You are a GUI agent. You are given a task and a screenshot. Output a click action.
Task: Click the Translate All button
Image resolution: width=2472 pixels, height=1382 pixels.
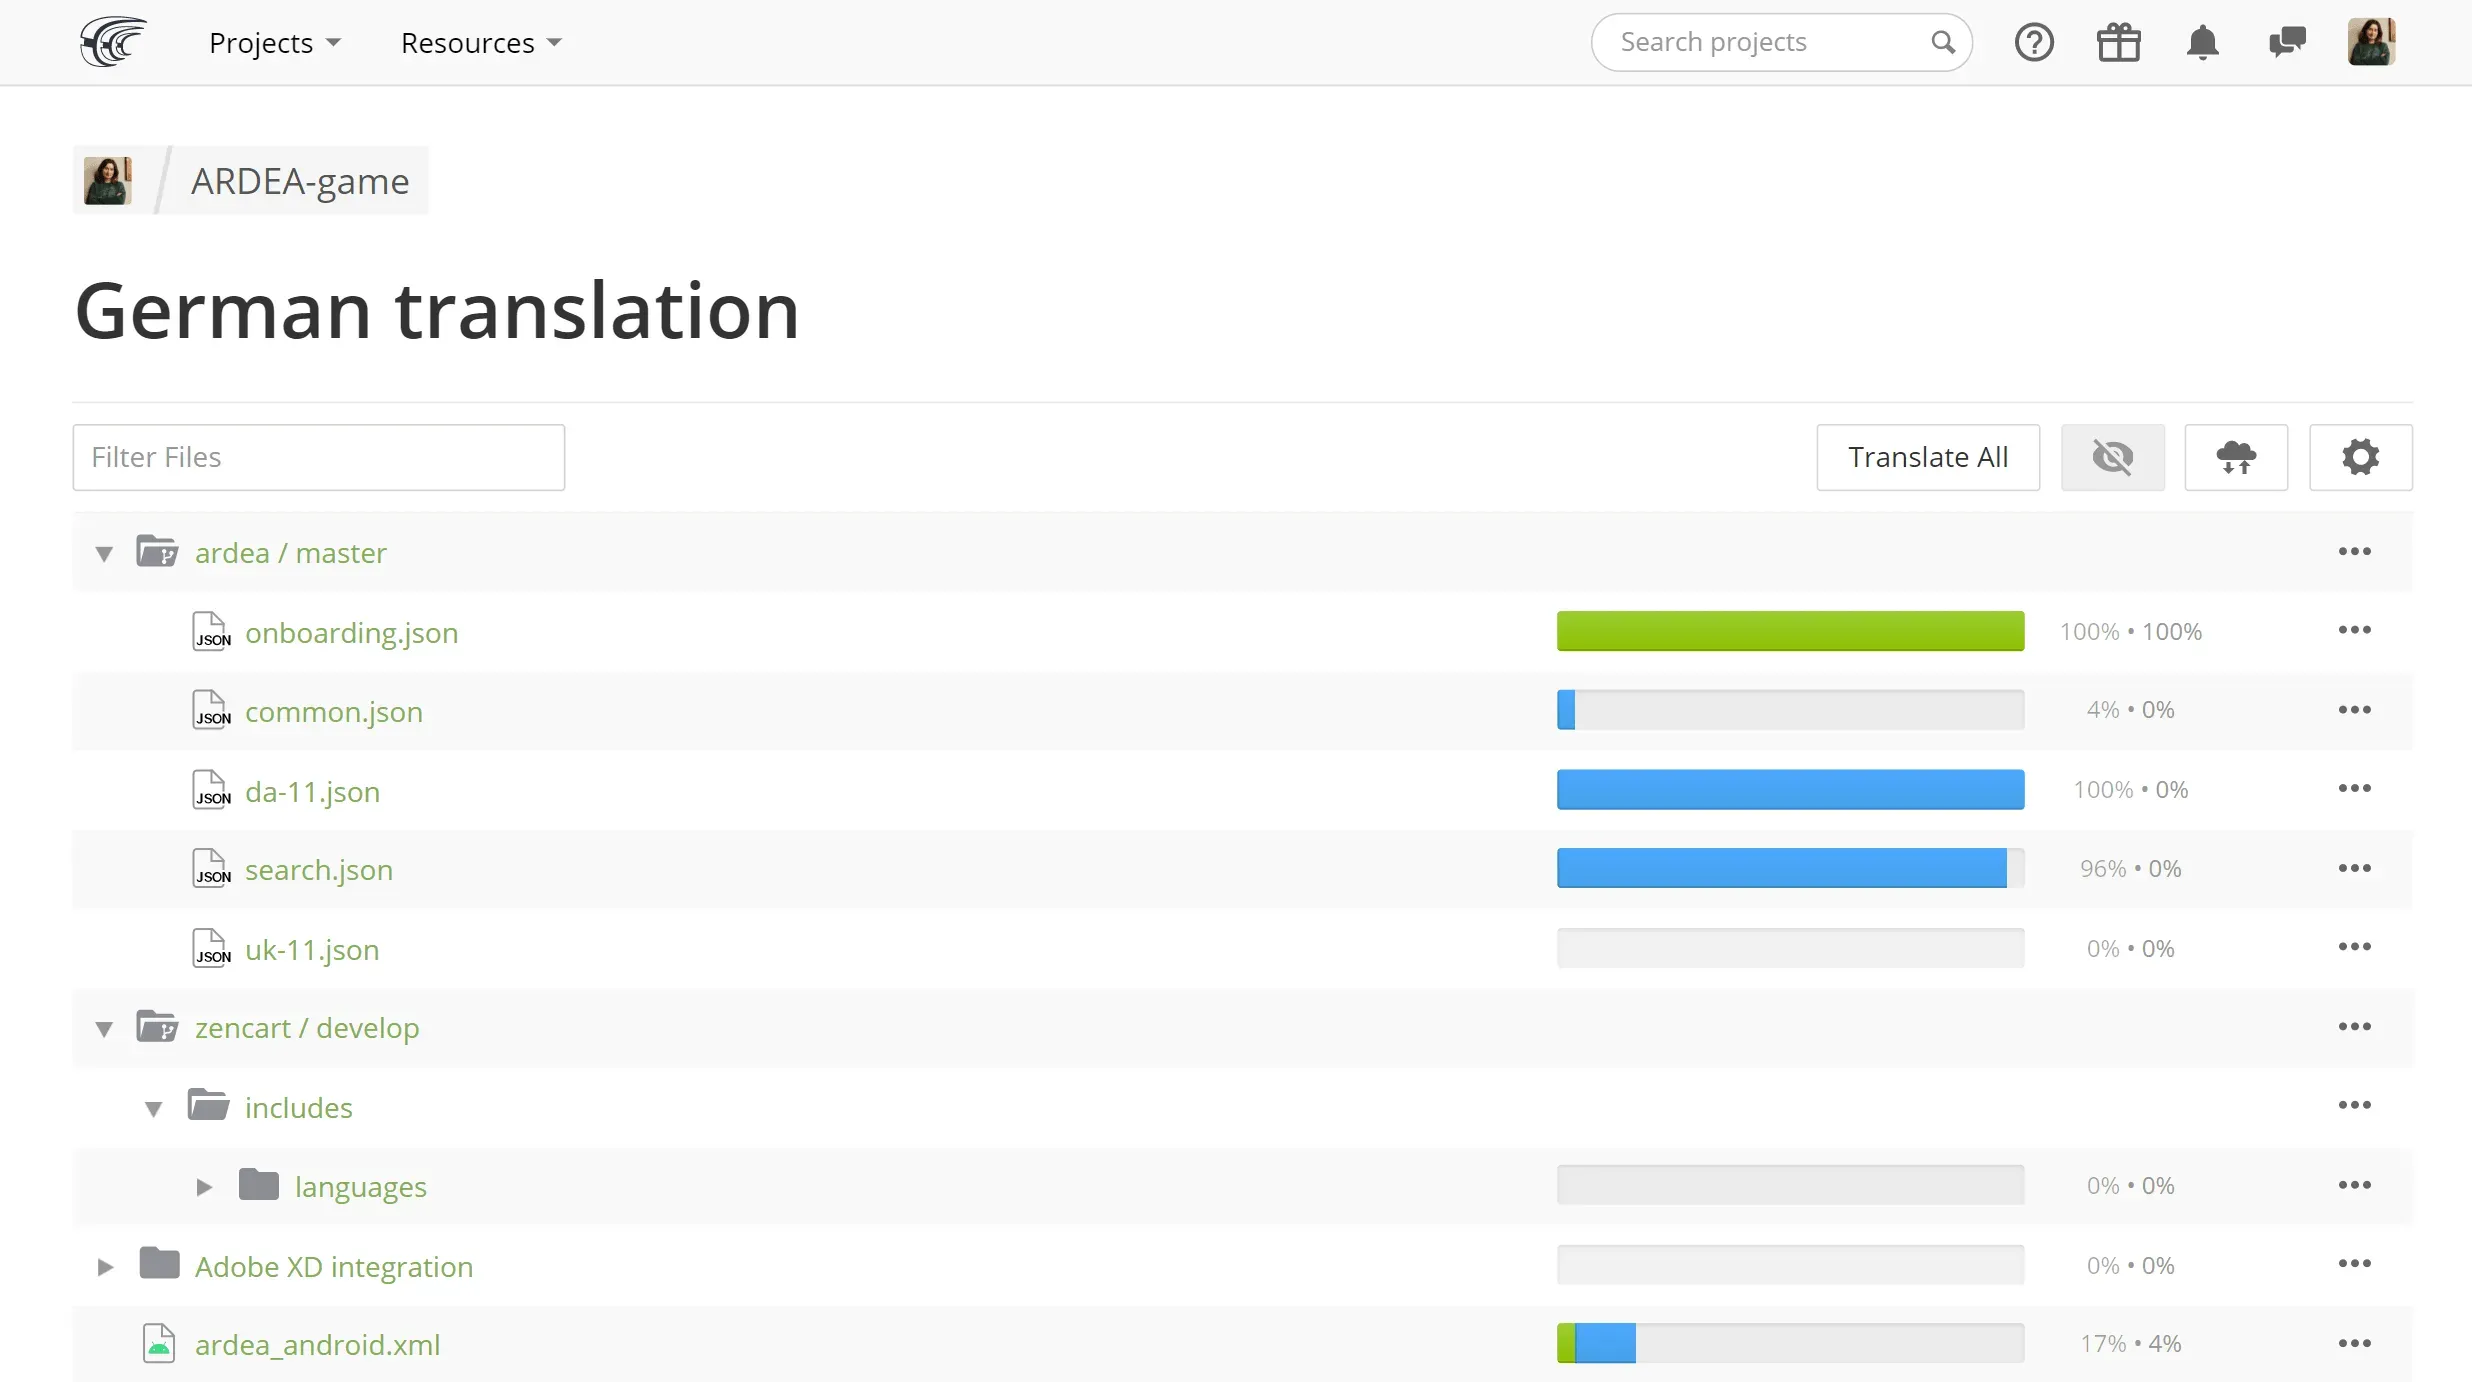(1927, 457)
